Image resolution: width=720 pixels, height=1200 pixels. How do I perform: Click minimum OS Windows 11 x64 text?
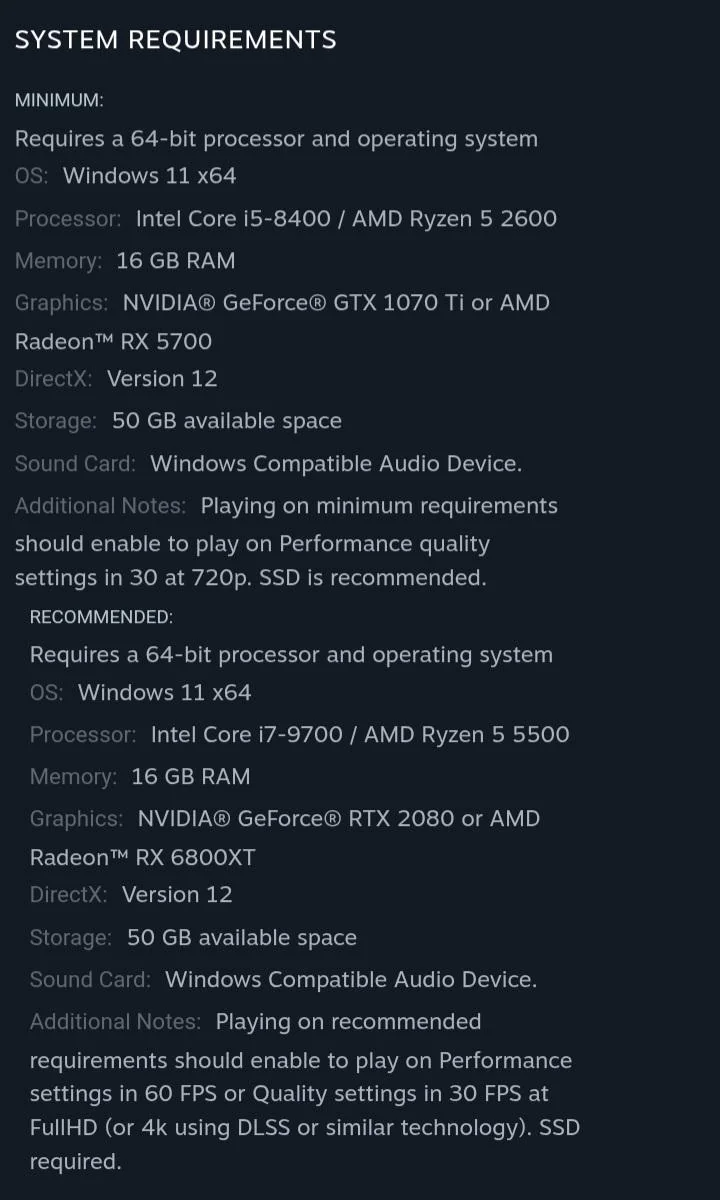149,176
